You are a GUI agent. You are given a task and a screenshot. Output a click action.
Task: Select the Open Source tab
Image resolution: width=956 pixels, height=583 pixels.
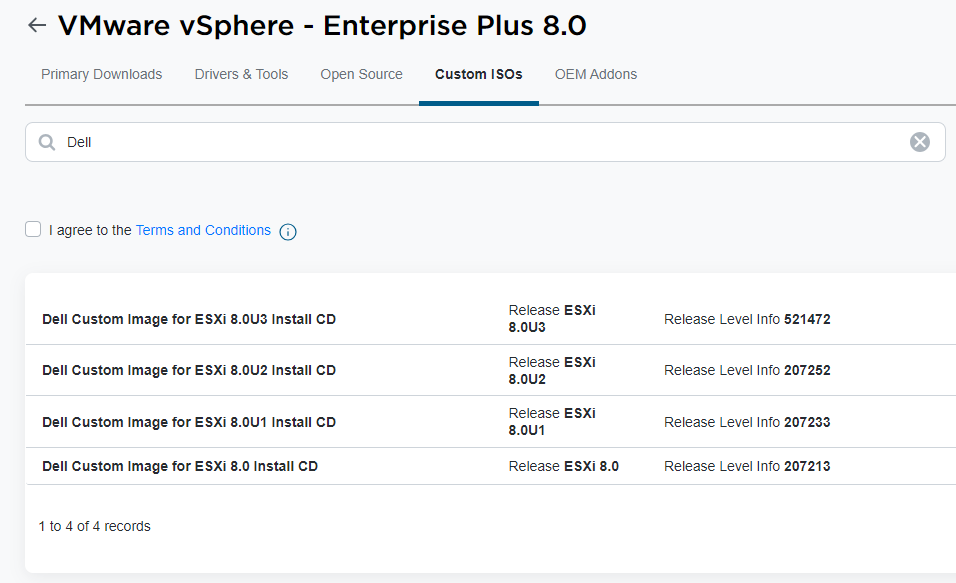(x=361, y=74)
